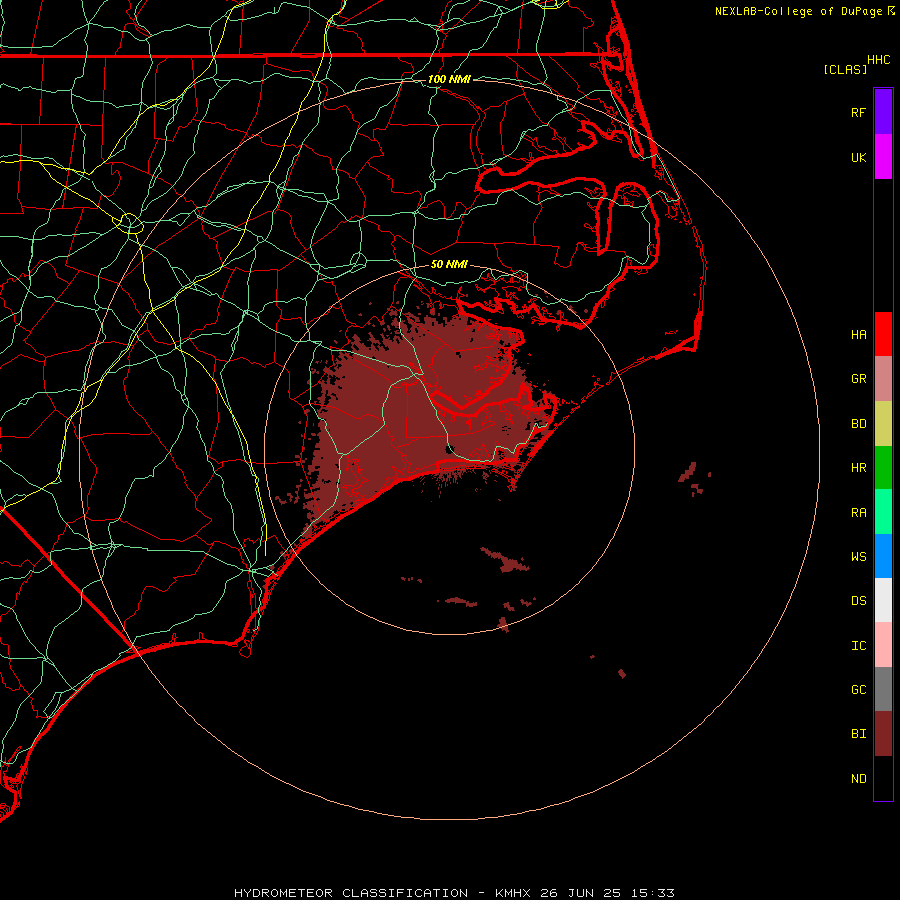Click the BD legend label
900x900 pixels.
(859, 424)
